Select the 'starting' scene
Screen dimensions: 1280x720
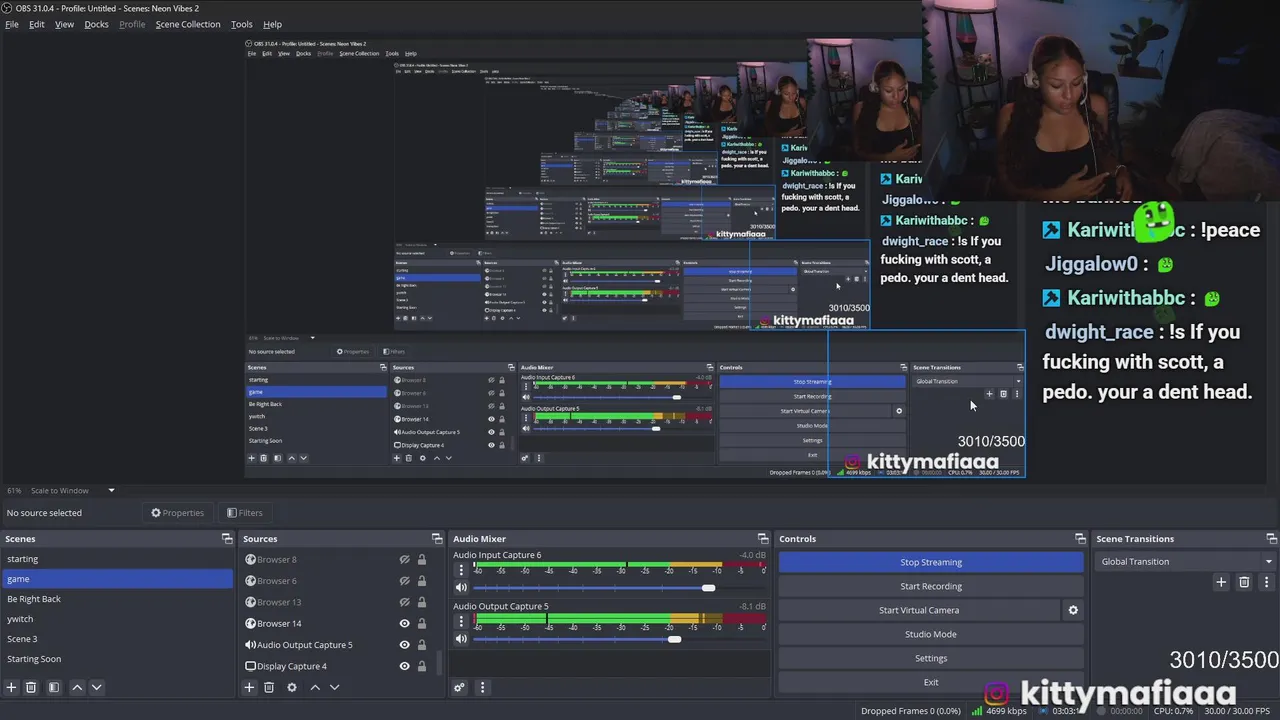tap(117, 559)
